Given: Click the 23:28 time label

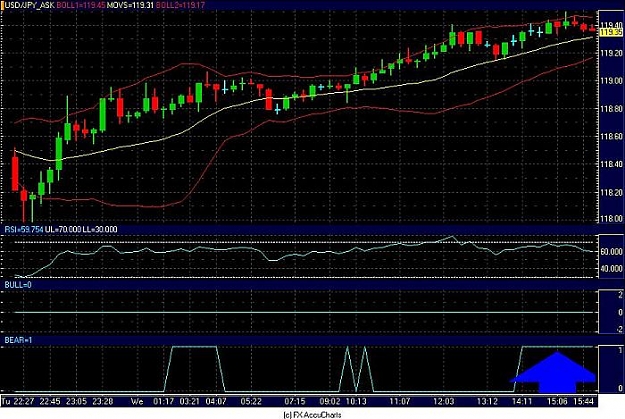Looking at the screenshot, I should point(102,401).
